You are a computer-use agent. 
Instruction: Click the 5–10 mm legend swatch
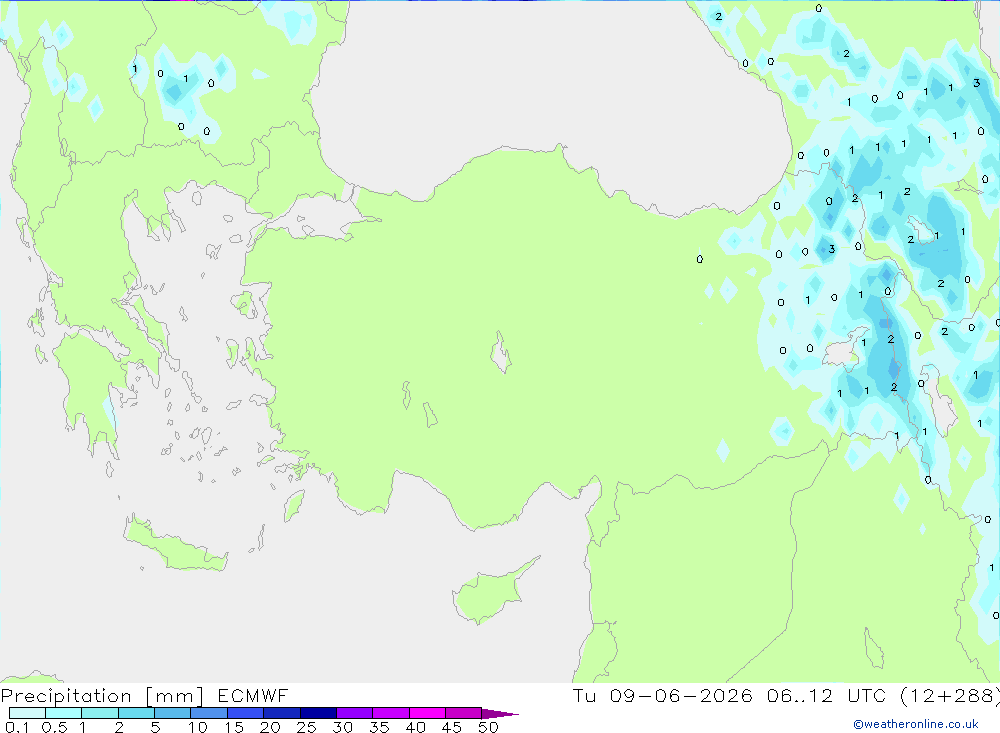click(x=173, y=713)
